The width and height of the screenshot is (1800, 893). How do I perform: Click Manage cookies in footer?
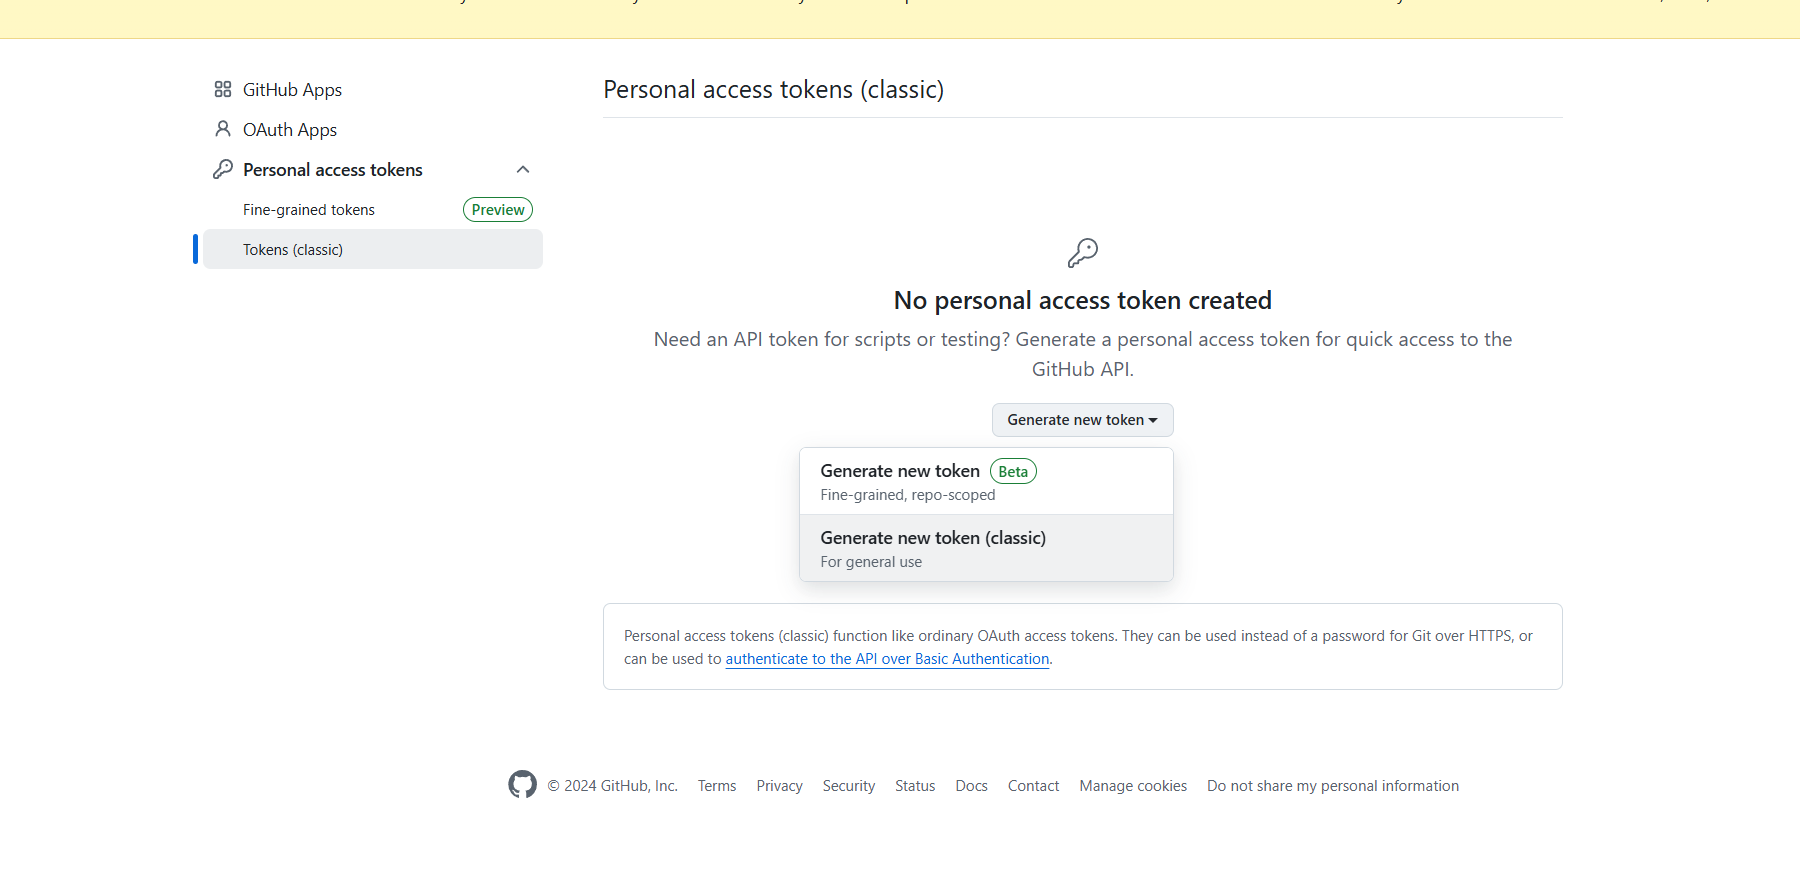pos(1133,786)
